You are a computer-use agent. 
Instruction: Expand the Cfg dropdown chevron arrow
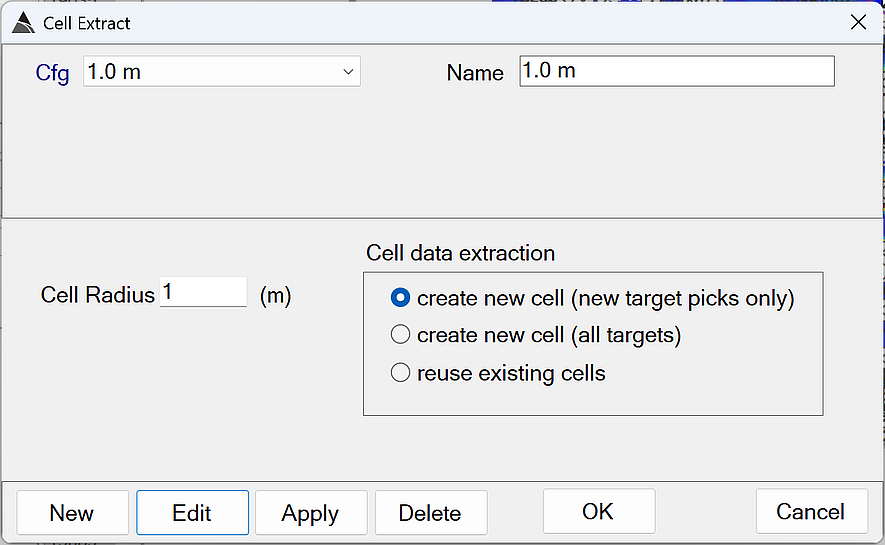click(348, 72)
